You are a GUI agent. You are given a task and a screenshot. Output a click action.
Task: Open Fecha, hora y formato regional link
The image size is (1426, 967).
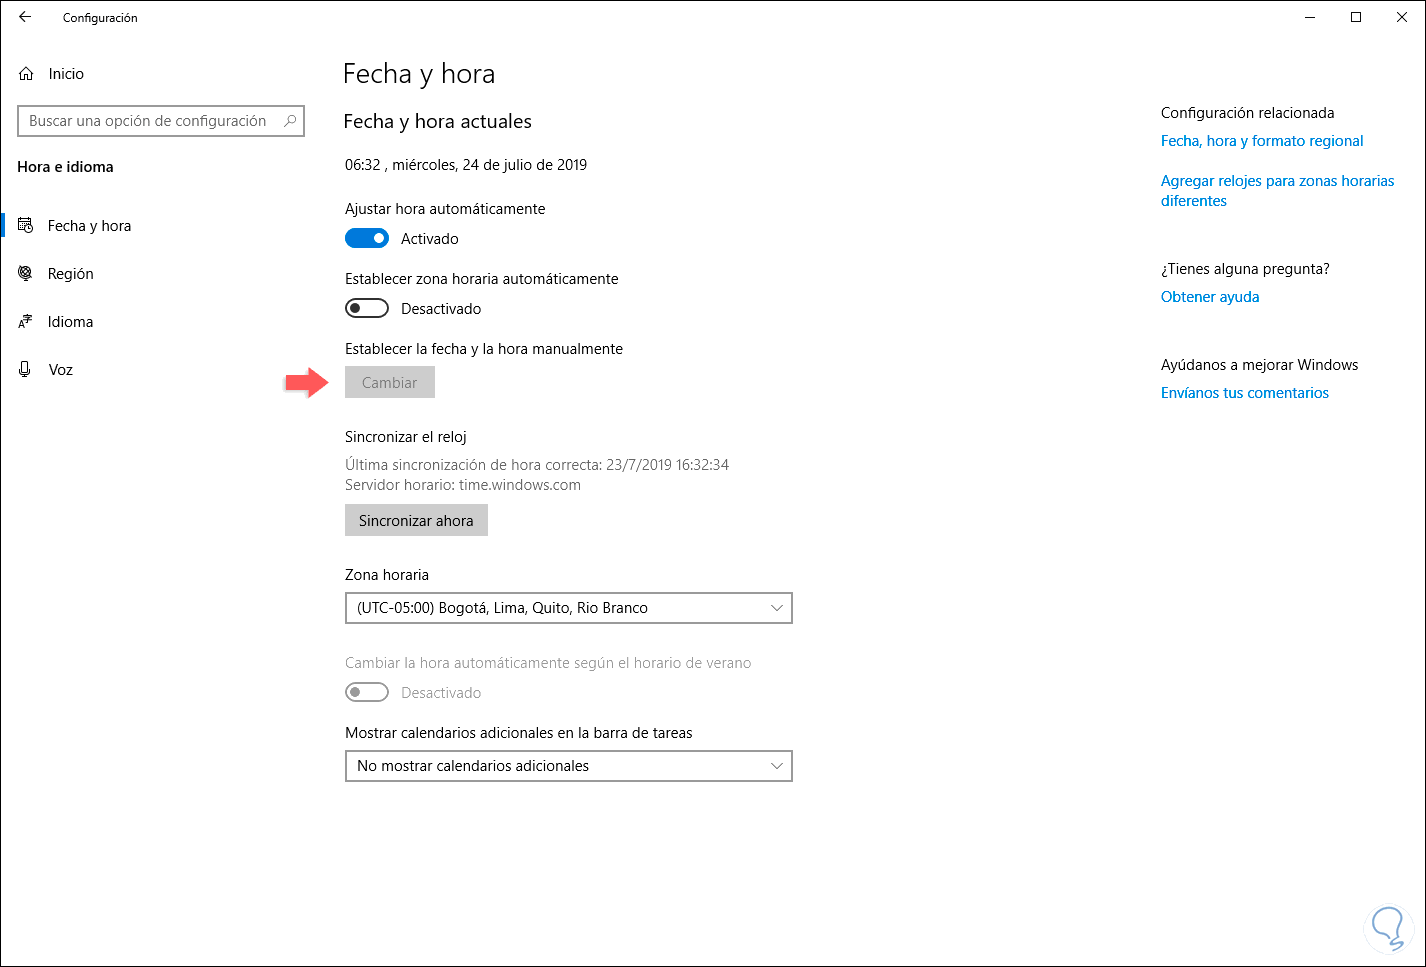click(x=1262, y=141)
